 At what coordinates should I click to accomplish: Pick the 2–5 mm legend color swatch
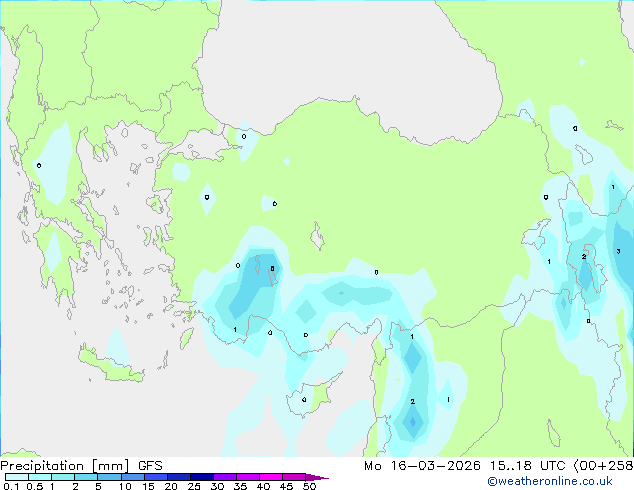86,477
